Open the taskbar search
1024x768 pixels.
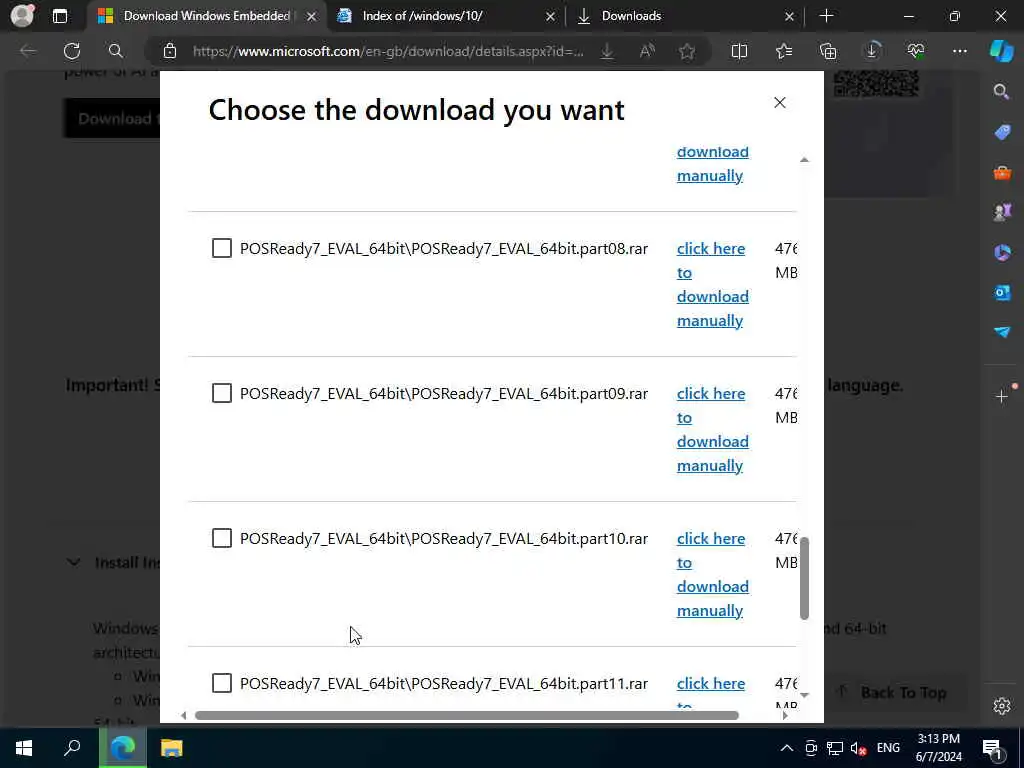pyautogui.click(x=72, y=748)
